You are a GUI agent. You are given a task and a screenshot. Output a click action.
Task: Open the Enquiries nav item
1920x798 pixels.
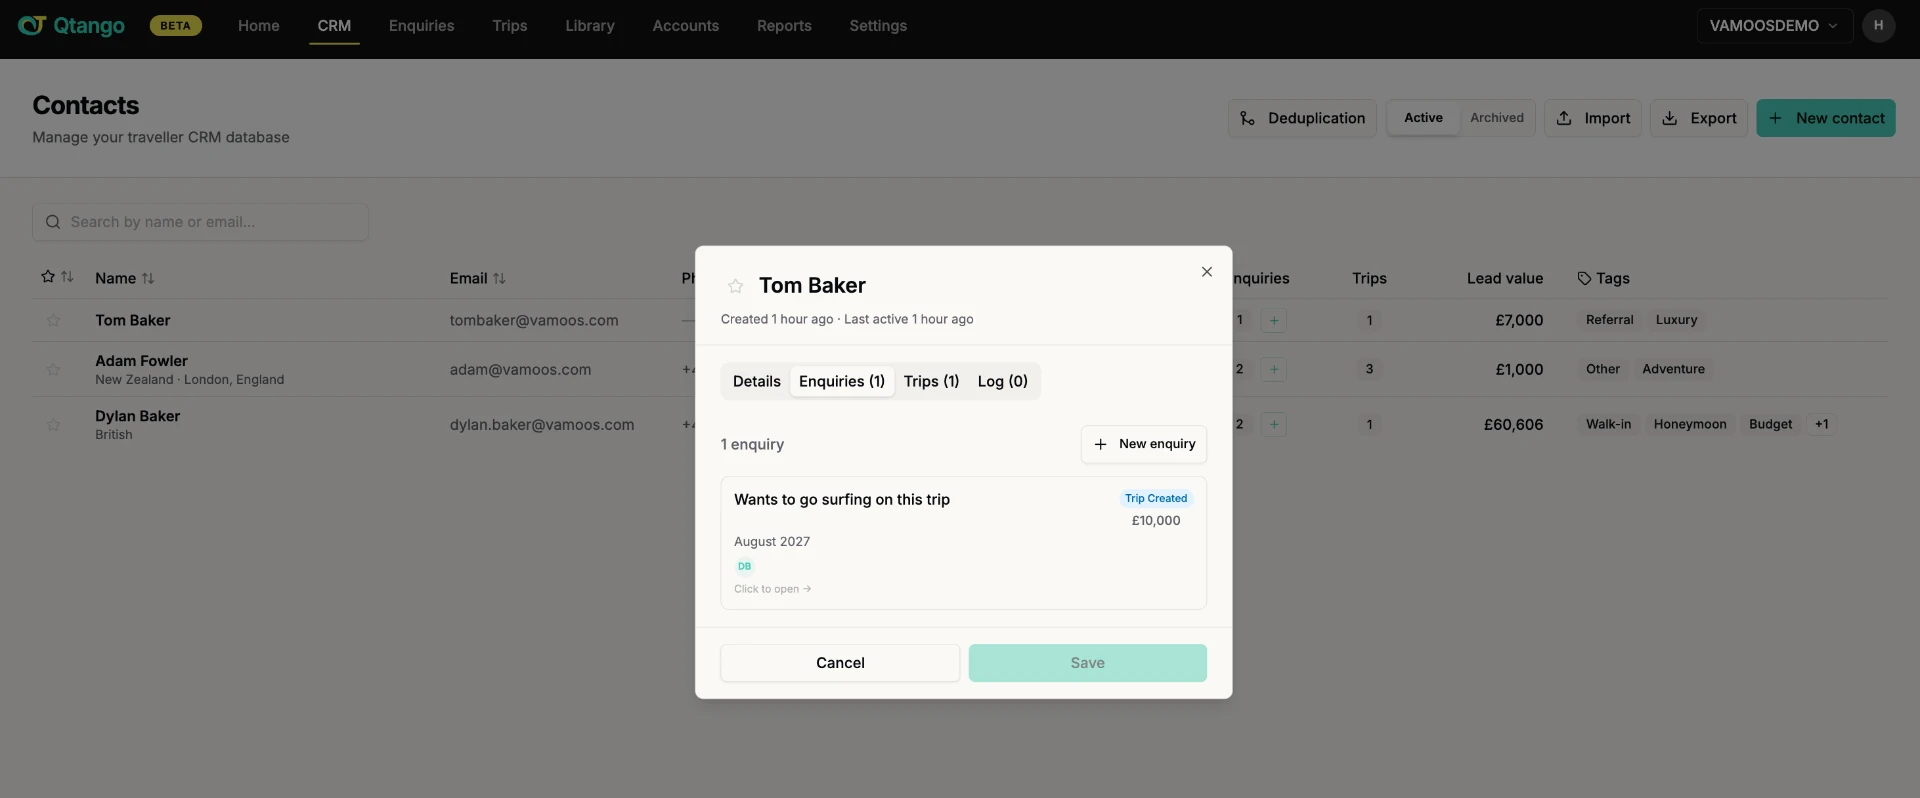(421, 25)
